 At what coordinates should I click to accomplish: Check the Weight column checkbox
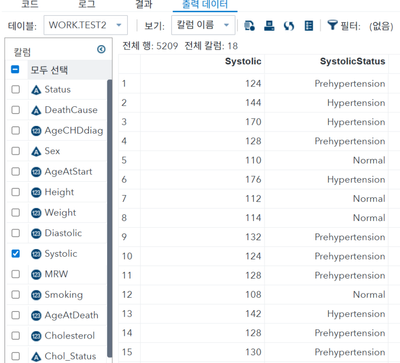coord(16,213)
